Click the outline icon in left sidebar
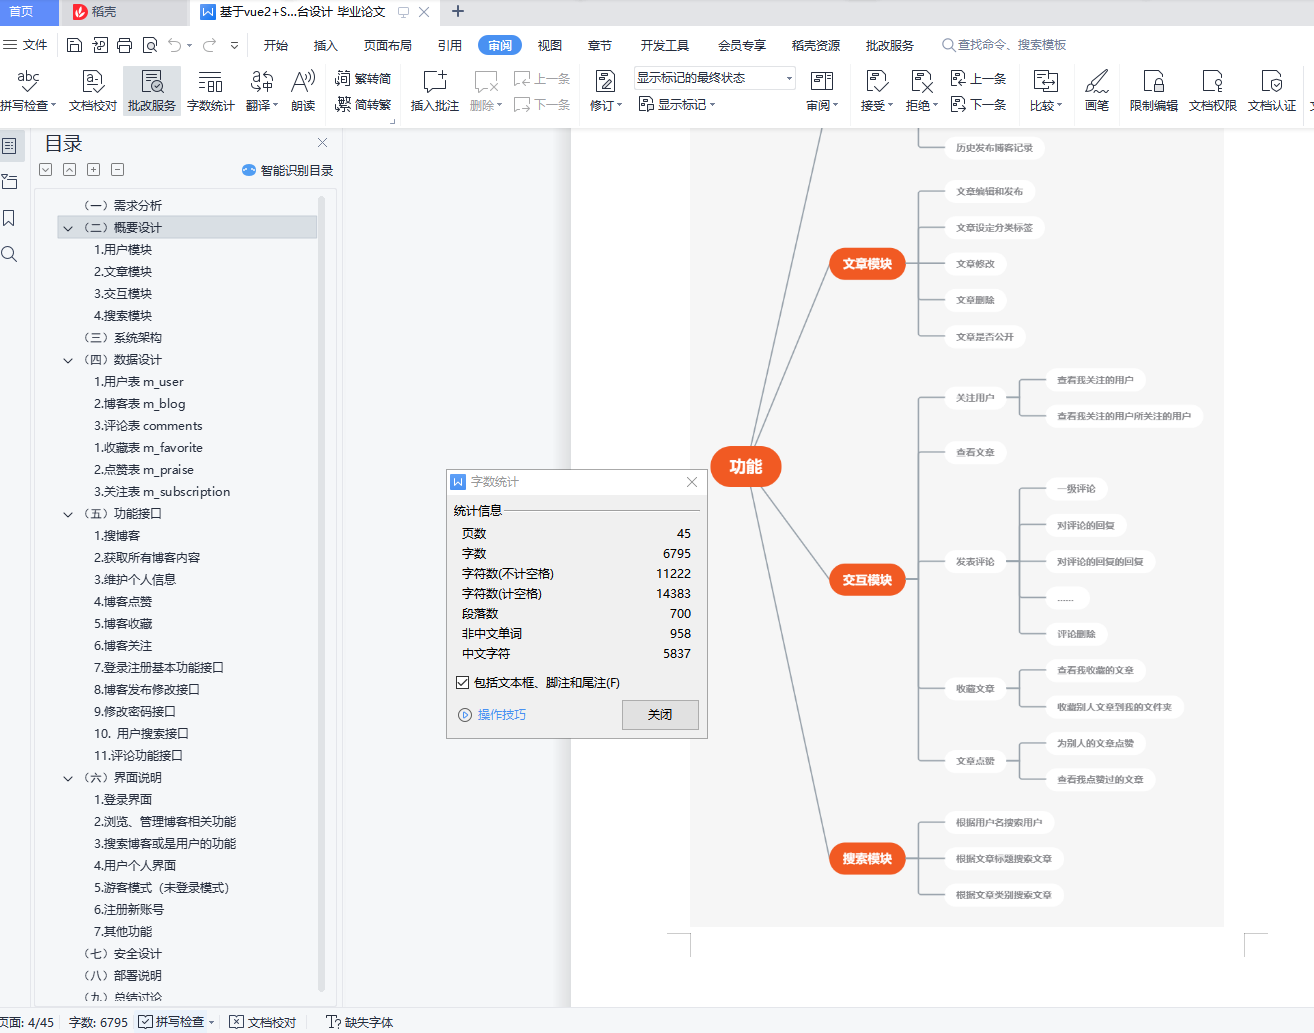1314x1033 pixels. (x=10, y=146)
